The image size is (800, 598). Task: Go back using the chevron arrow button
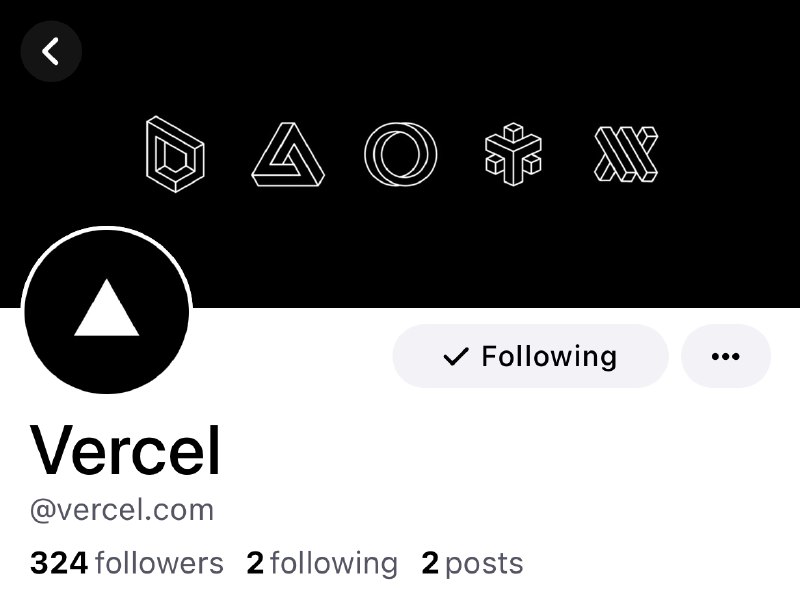tap(51, 51)
